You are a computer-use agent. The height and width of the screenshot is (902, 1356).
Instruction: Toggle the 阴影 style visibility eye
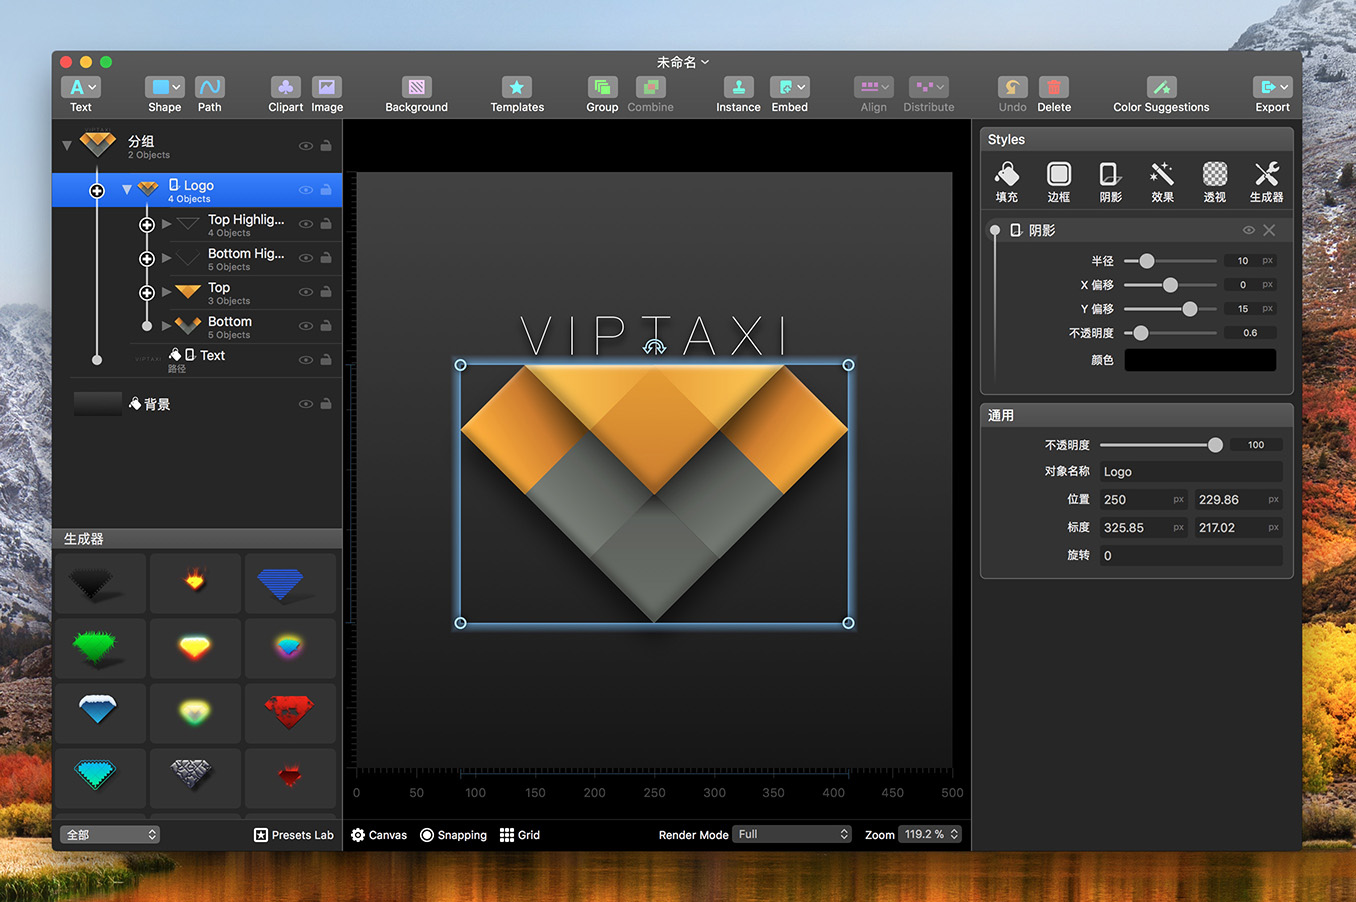coord(1249,230)
